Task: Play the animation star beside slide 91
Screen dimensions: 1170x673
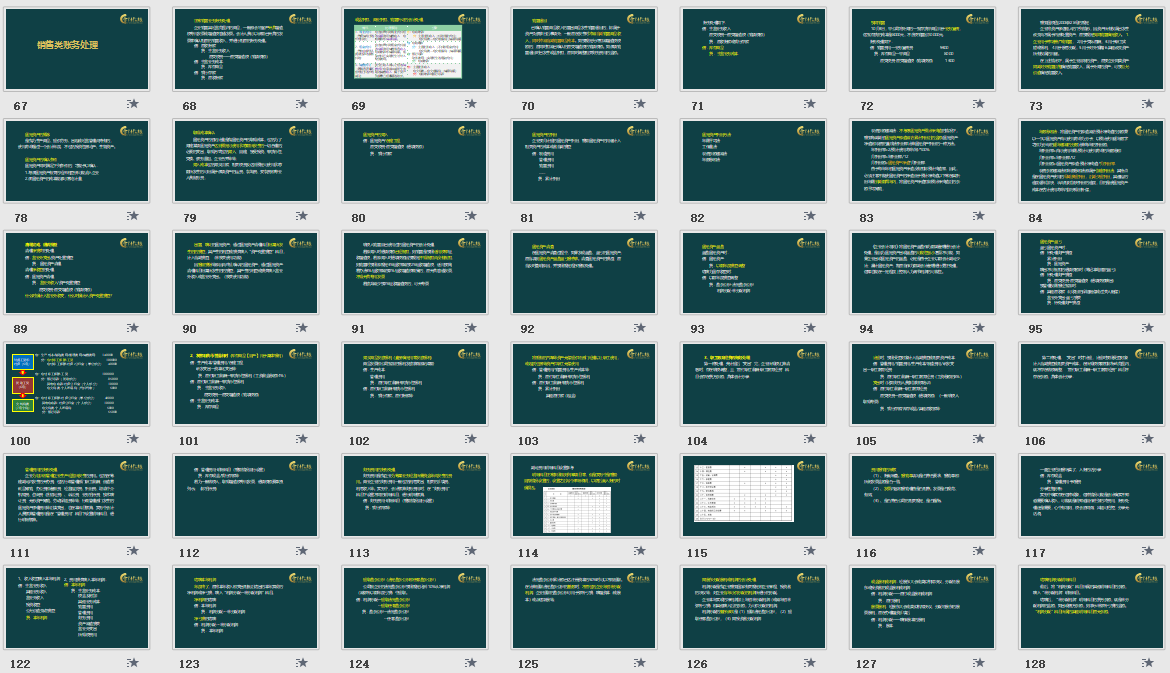Action: (471, 328)
